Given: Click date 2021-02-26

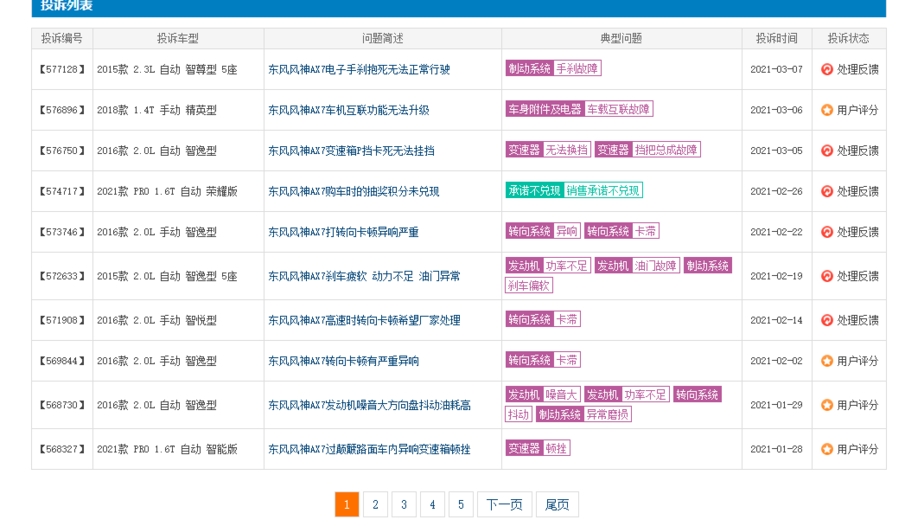Looking at the screenshot, I should pyautogui.click(x=776, y=191).
